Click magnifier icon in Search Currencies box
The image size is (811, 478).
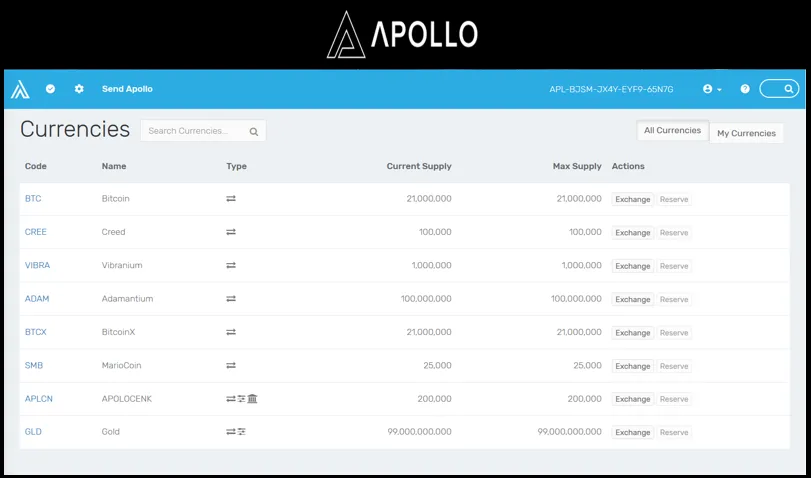(253, 131)
